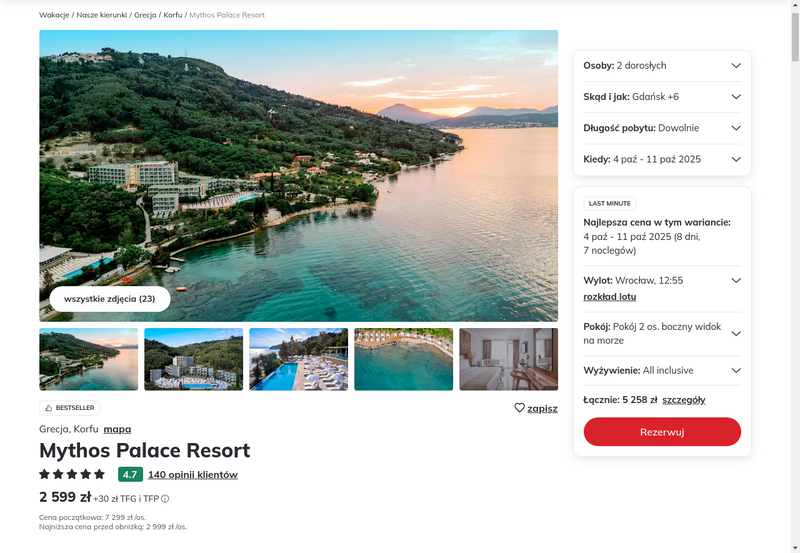Click the Bestseller thumbs-up badge

[x=70, y=408]
